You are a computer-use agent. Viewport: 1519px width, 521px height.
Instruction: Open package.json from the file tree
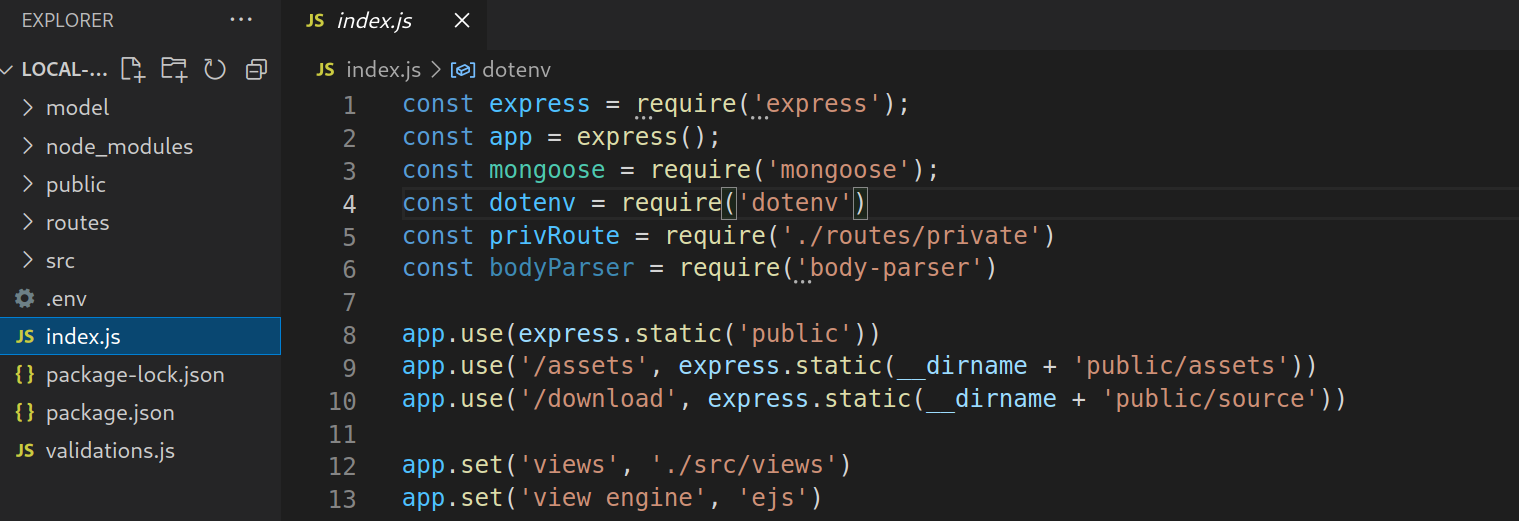109,413
